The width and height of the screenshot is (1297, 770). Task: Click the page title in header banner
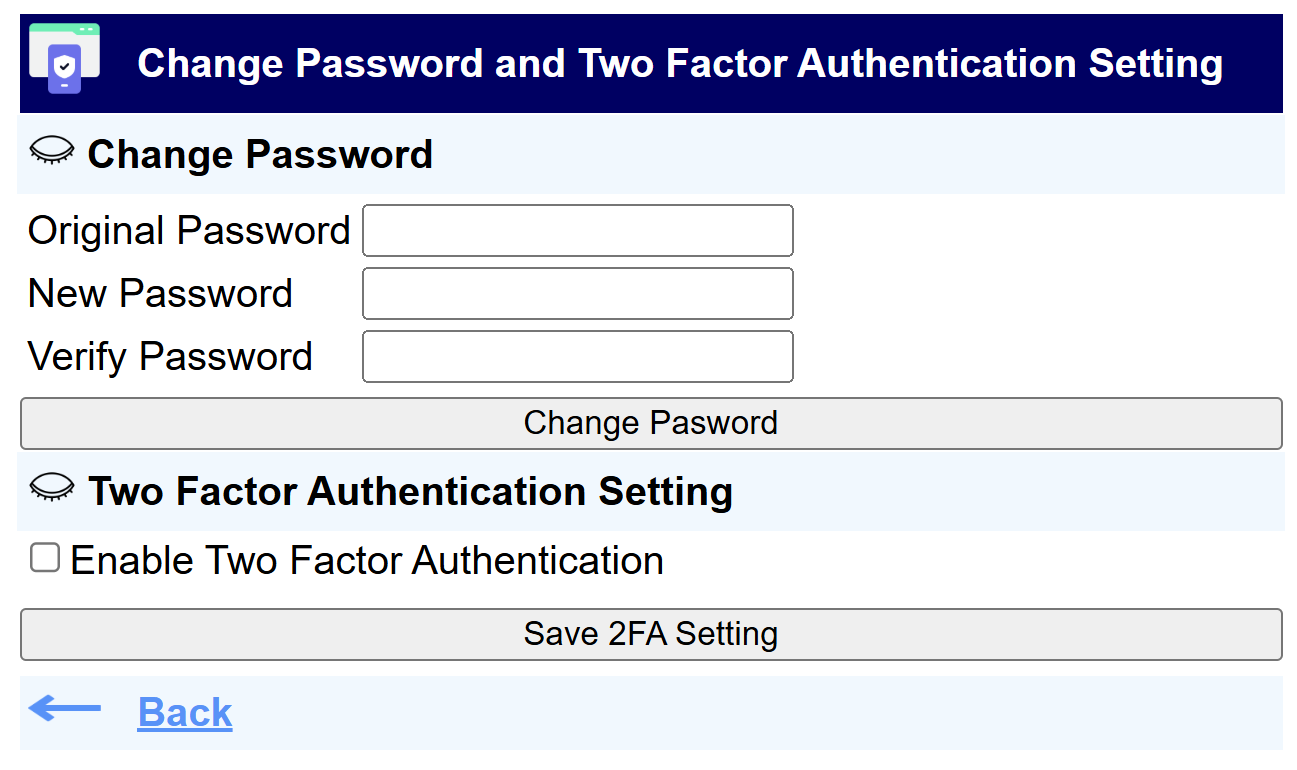point(680,64)
